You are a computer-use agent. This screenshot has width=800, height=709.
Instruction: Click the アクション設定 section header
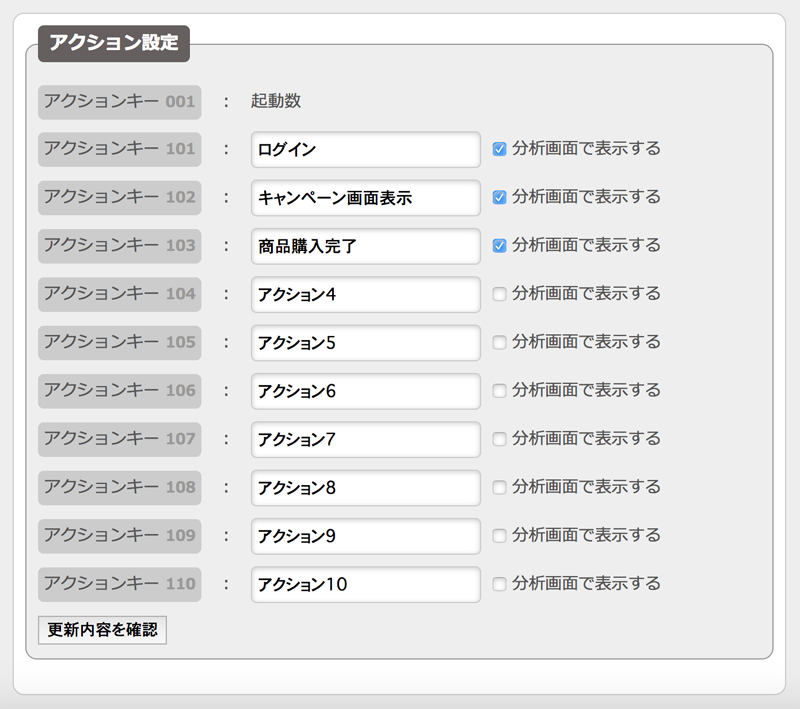coord(114,43)
